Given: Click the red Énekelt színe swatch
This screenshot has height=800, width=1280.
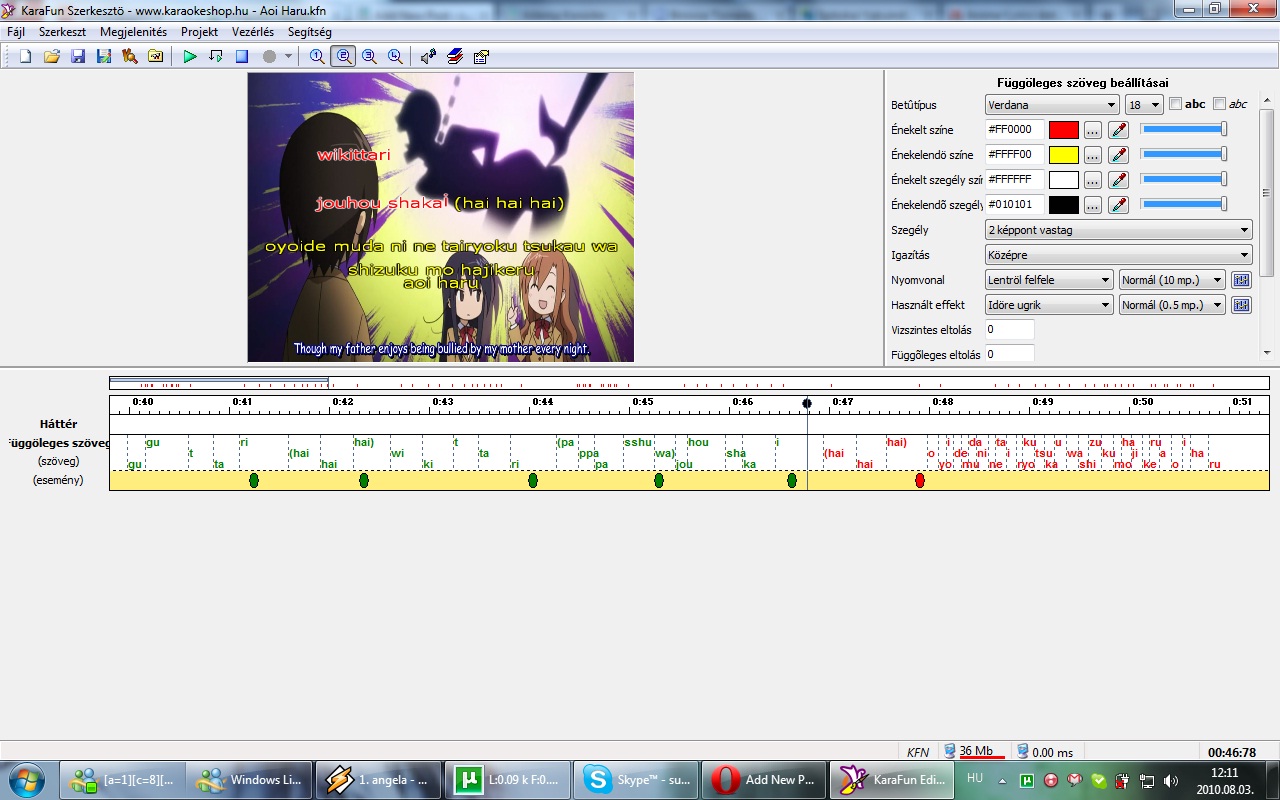Looking at the screenshot, I should (1064, 130).
